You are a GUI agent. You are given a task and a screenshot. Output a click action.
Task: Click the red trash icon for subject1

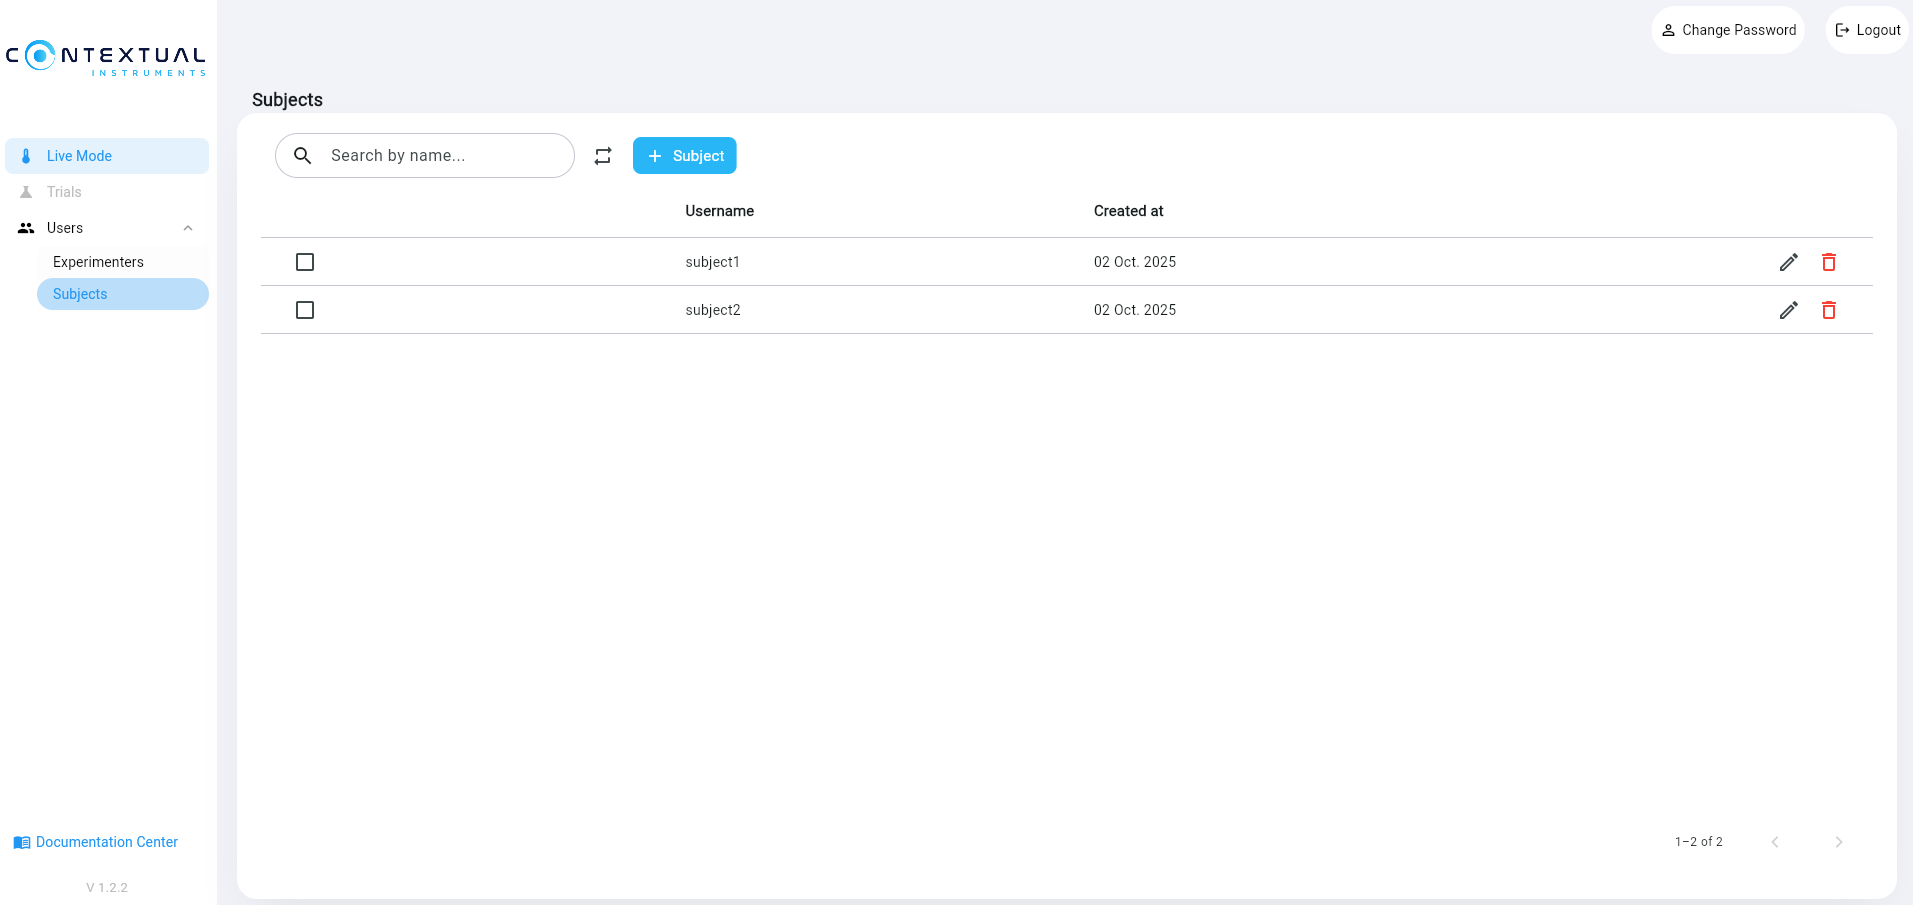[1828, 262]
